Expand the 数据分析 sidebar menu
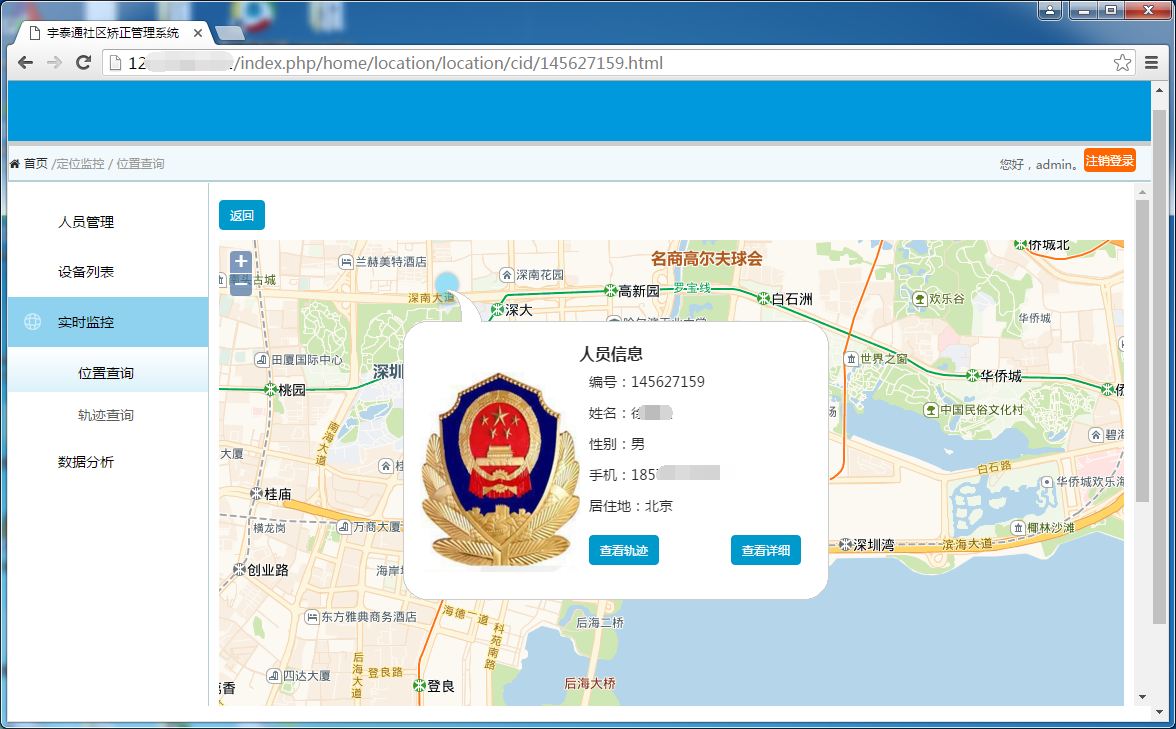The width and height of the screenshot is (1176, 729). coord(86,462)
